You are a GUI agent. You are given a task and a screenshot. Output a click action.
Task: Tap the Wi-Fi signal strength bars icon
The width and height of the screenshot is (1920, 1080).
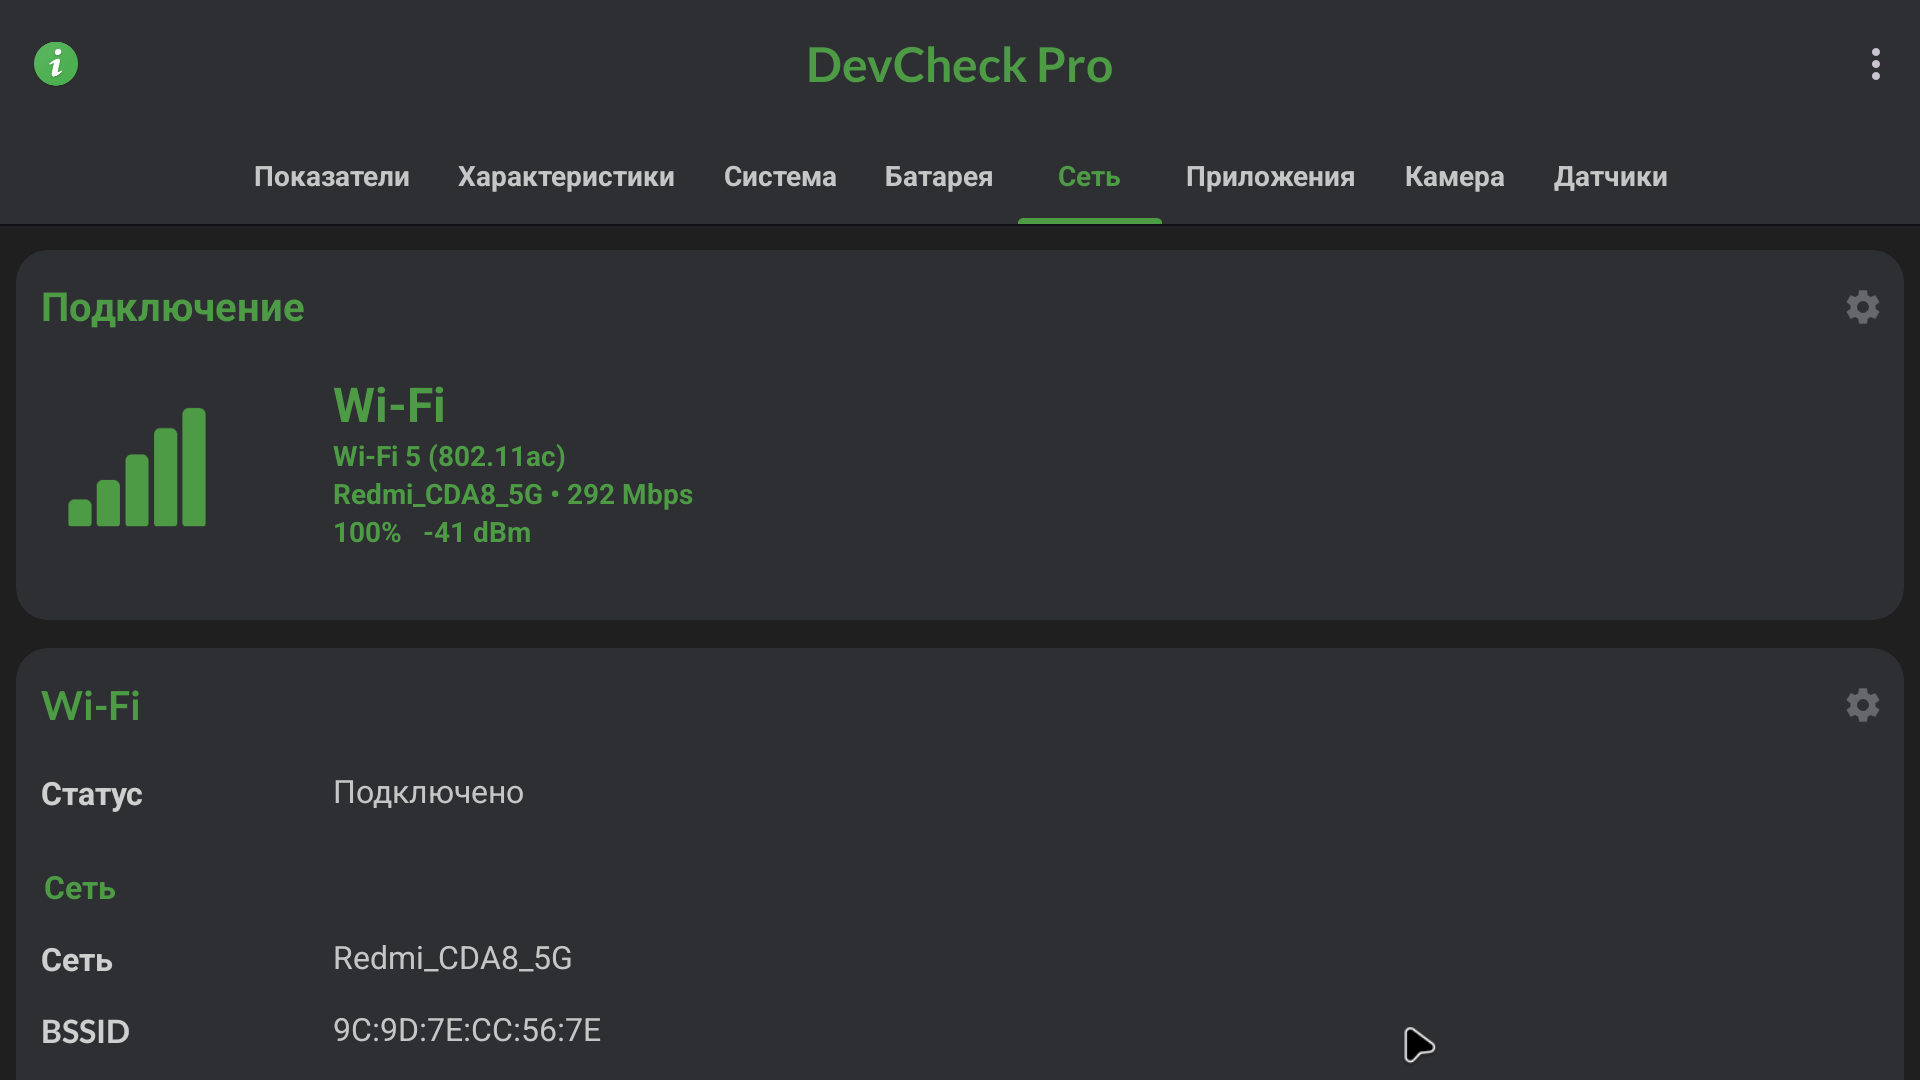pyautogui.click(x=137, y=467)
